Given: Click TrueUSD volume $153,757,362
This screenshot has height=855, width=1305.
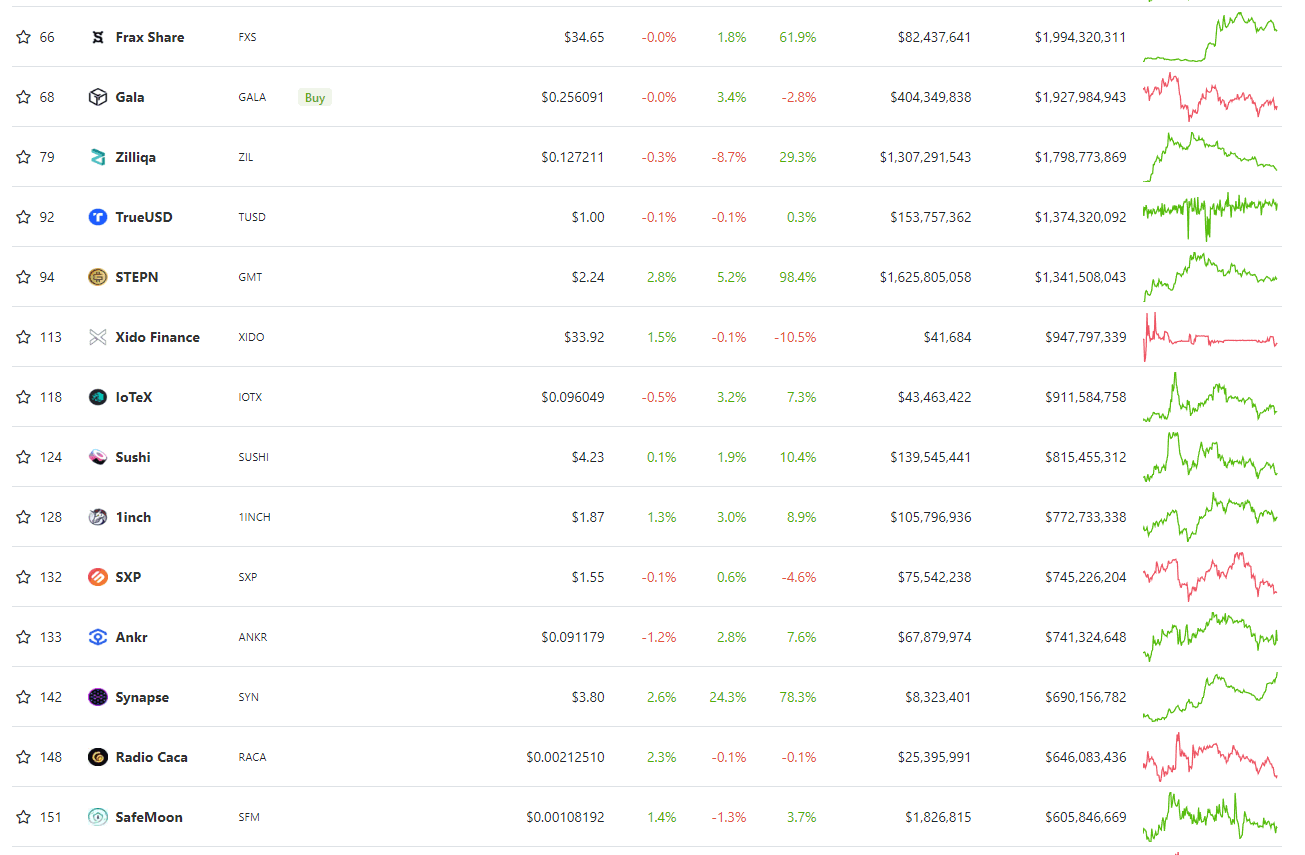Looking at the screenshot, I should click(x=930, y=217).
